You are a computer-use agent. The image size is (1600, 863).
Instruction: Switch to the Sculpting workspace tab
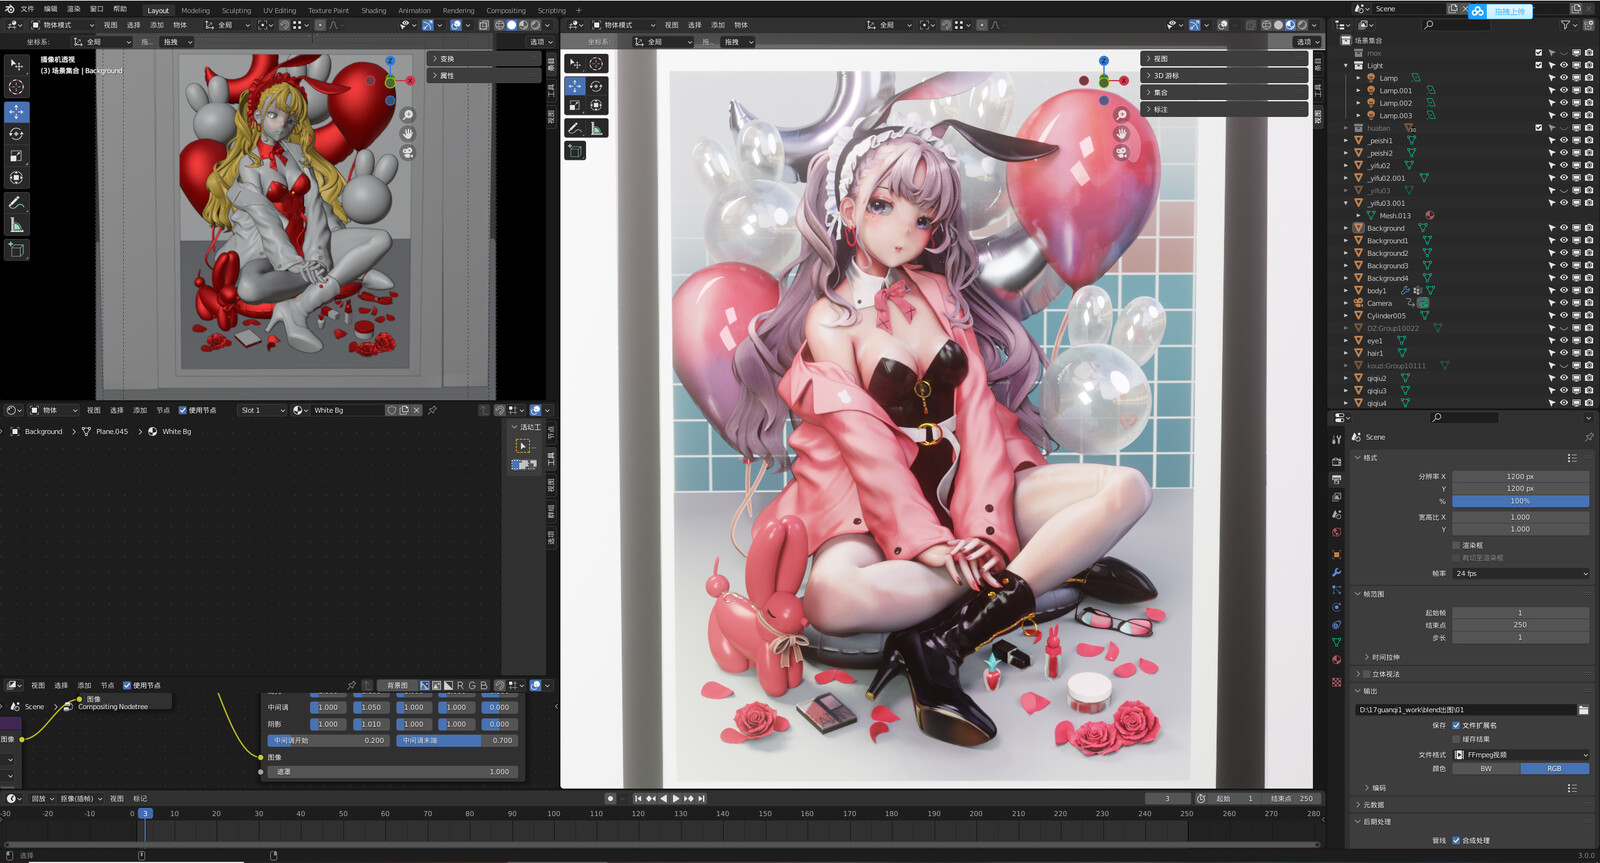click(x=236, y=11)
